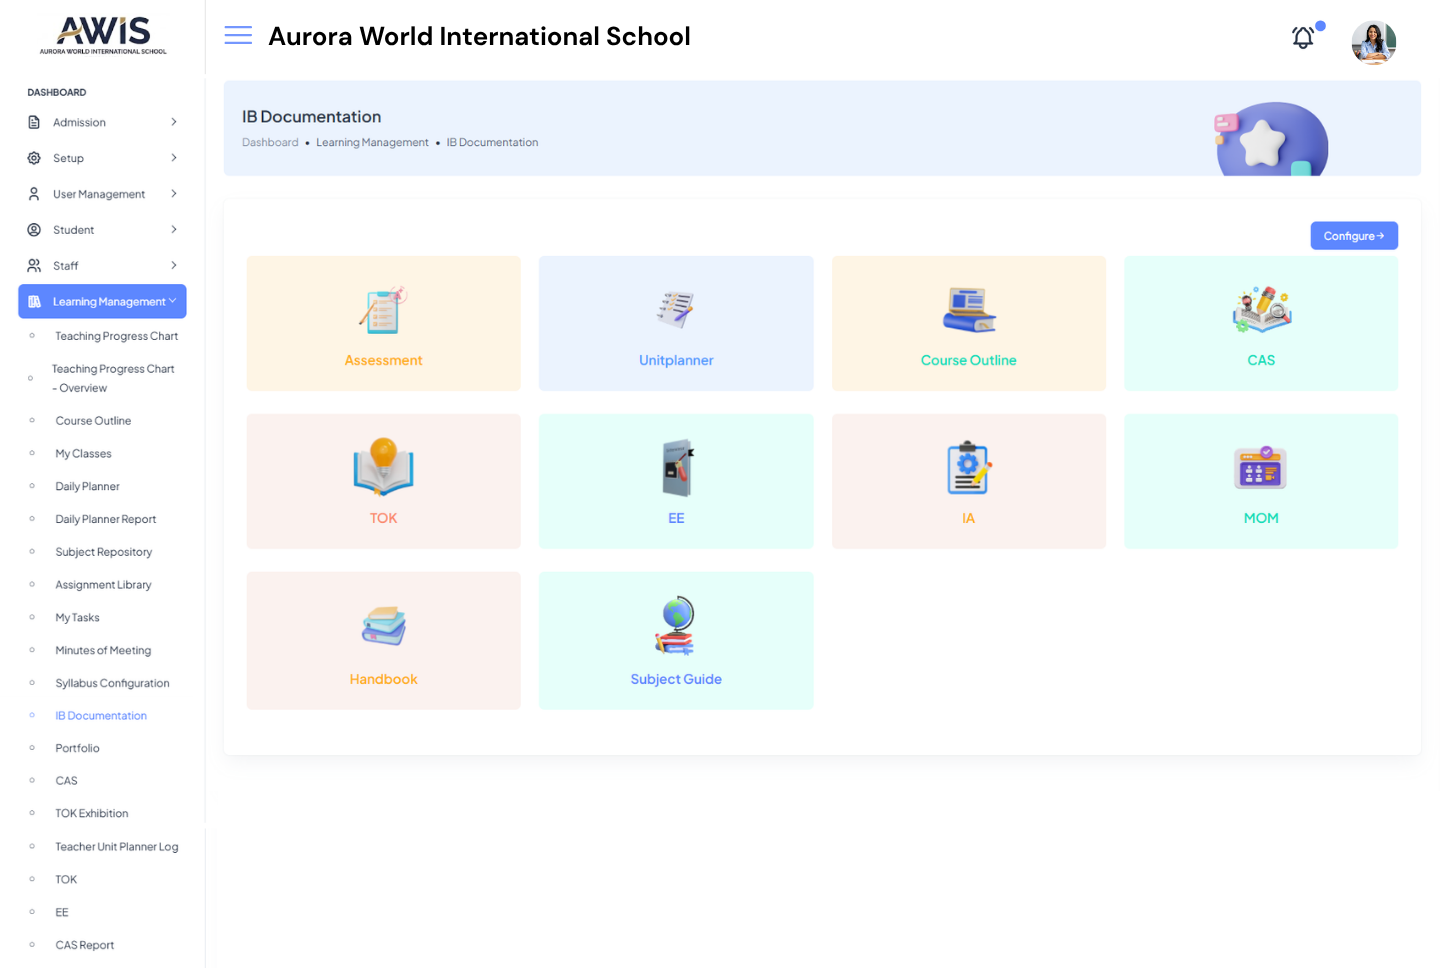1440x968 pixels.
Task: Collapse the Learning Management section
Action: pos(102,301)
